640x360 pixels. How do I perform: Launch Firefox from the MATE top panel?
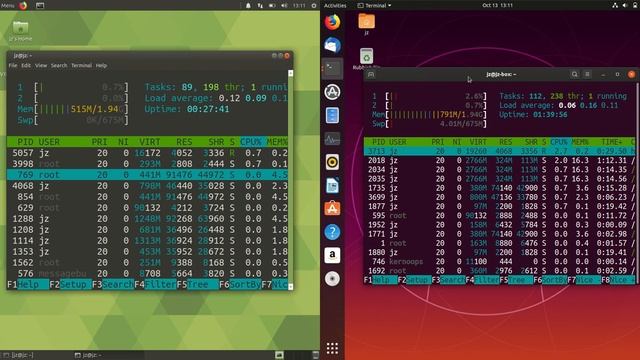pyautogui.click(x=23, y=5)
